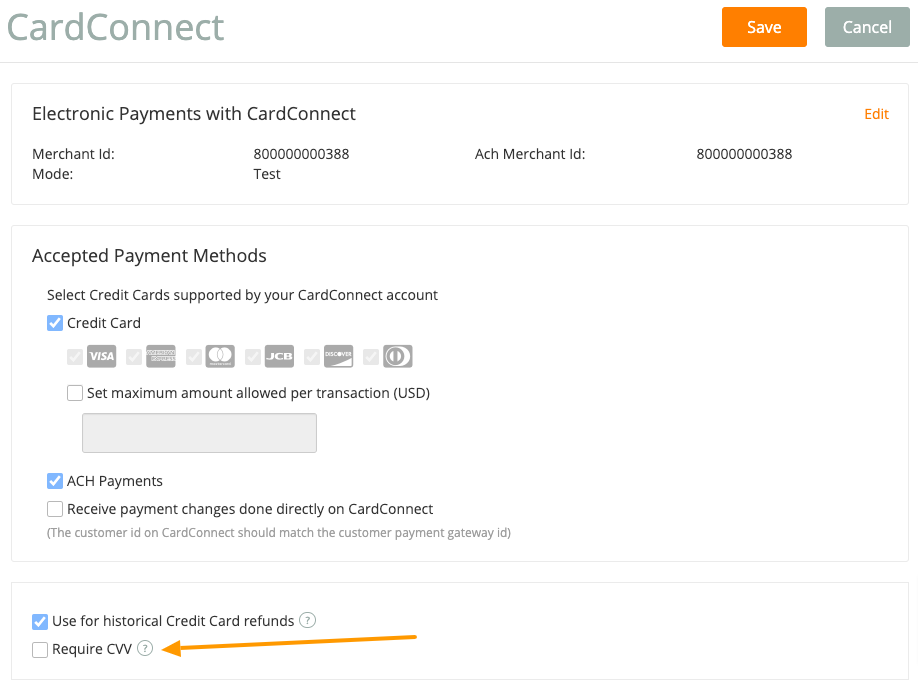Toggle the Visa checkbox
Screen dimensions: 918x683
pyautogui.click(x=75, y=357)
